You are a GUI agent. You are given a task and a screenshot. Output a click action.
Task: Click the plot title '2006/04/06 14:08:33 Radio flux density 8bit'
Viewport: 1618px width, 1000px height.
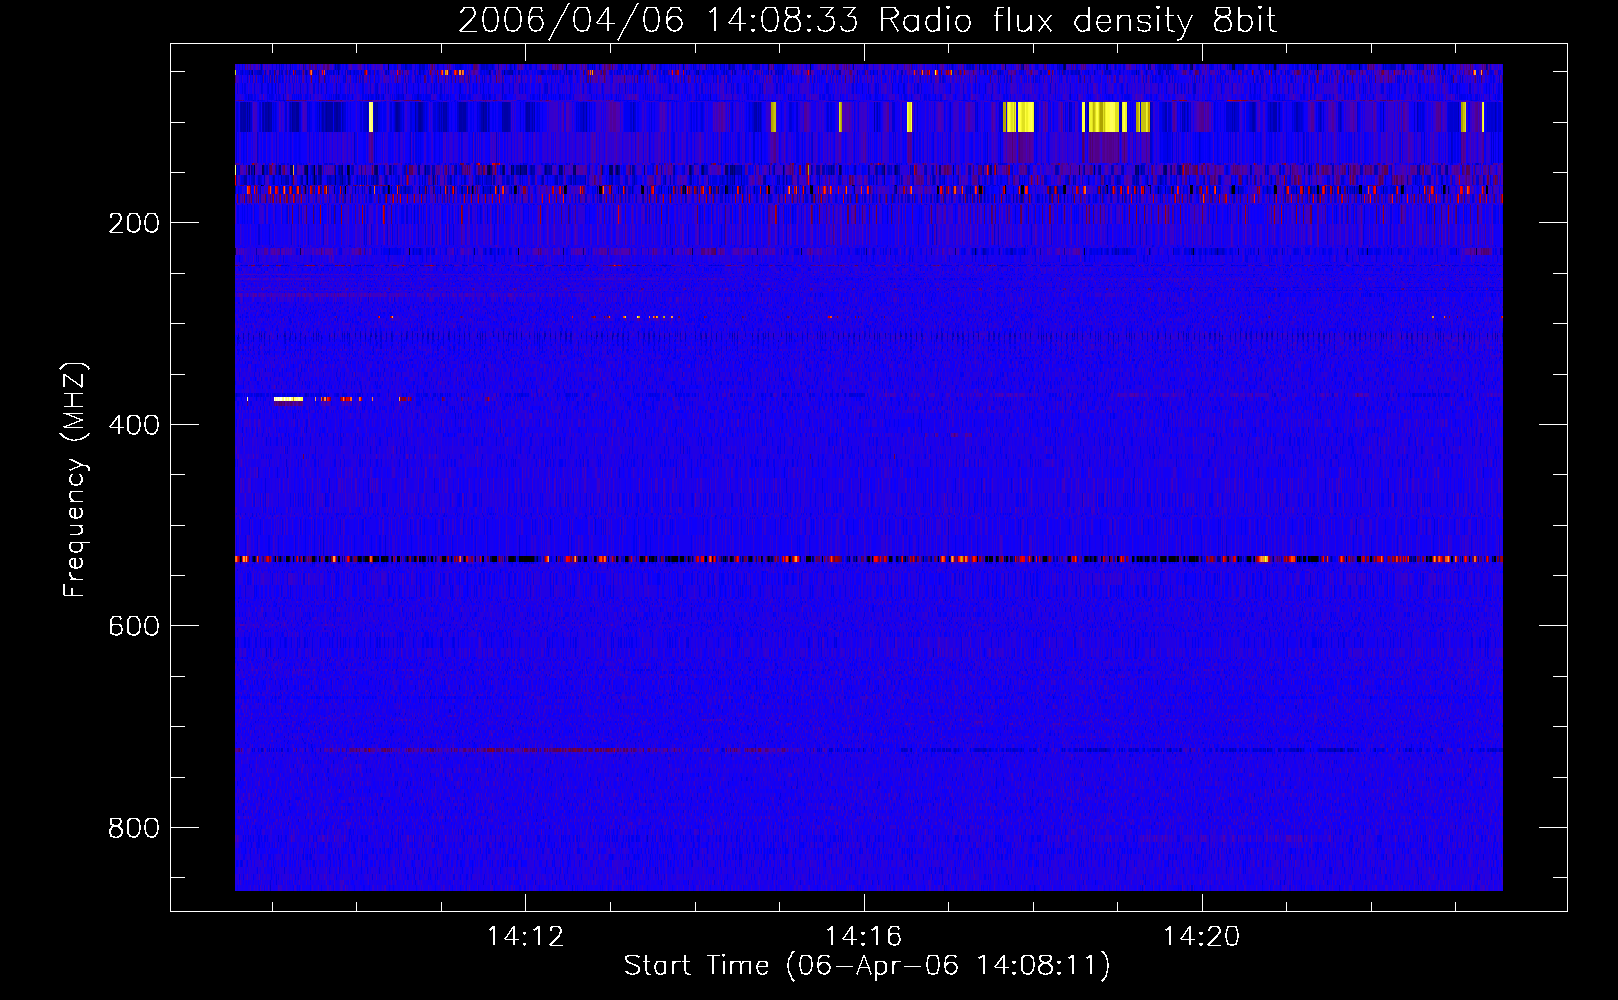point(867,20)
